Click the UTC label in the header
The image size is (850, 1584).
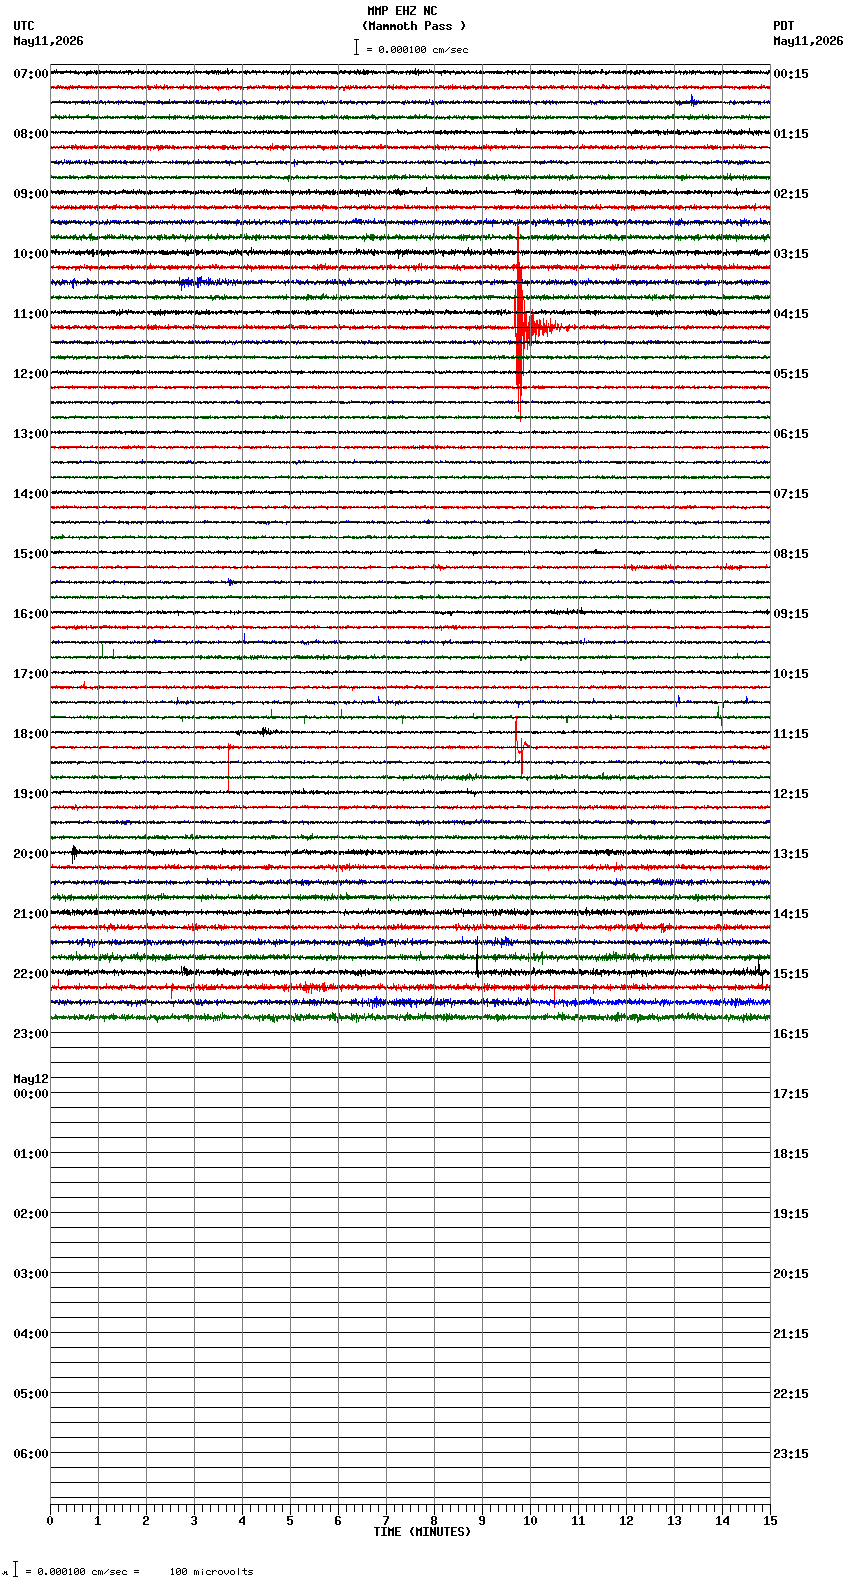coord(24,26)
